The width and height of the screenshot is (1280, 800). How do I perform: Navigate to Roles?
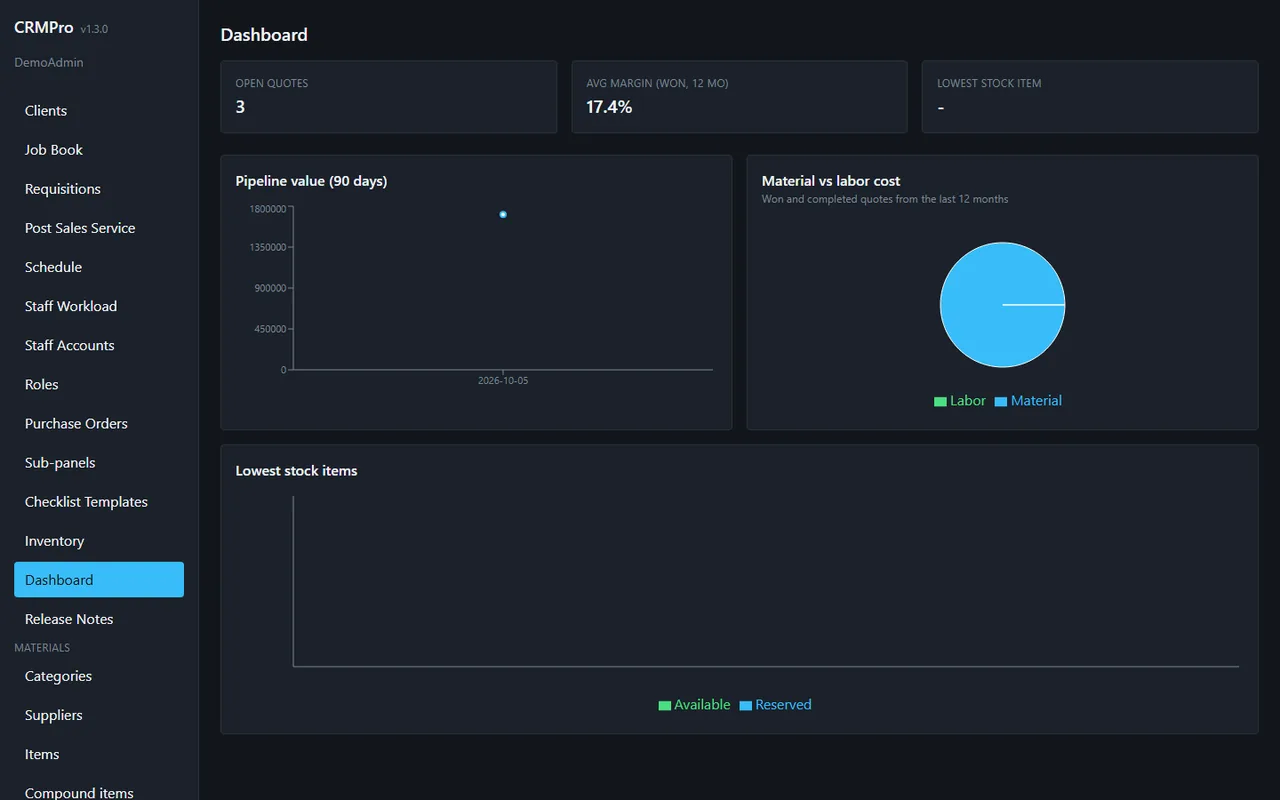click(99, 384)
